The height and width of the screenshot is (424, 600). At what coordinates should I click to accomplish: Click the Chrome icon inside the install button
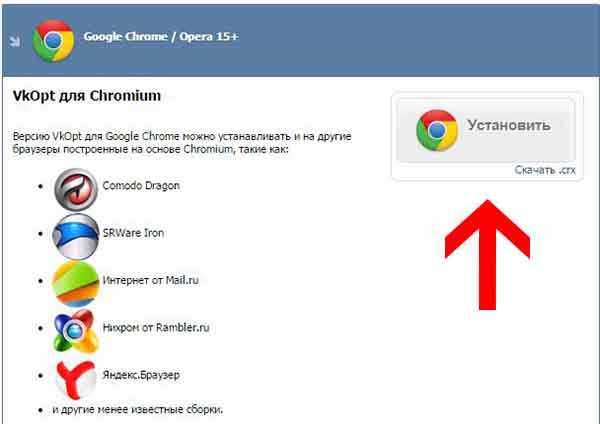[437, 130]
